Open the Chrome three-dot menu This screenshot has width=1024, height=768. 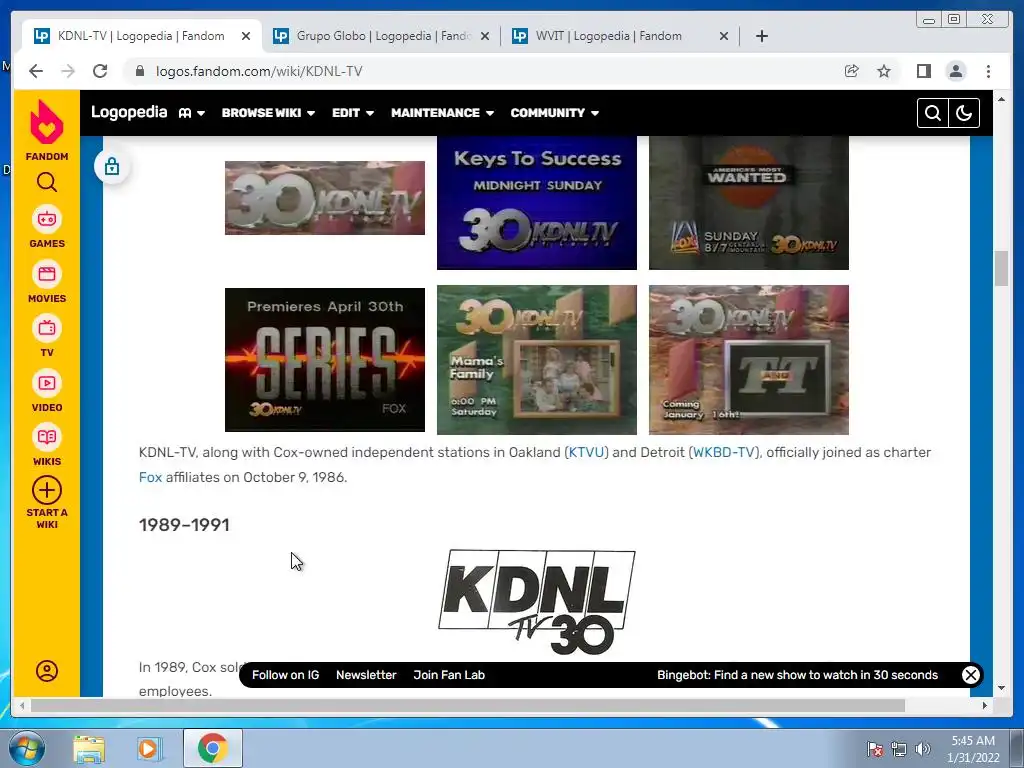coord(988,71)
